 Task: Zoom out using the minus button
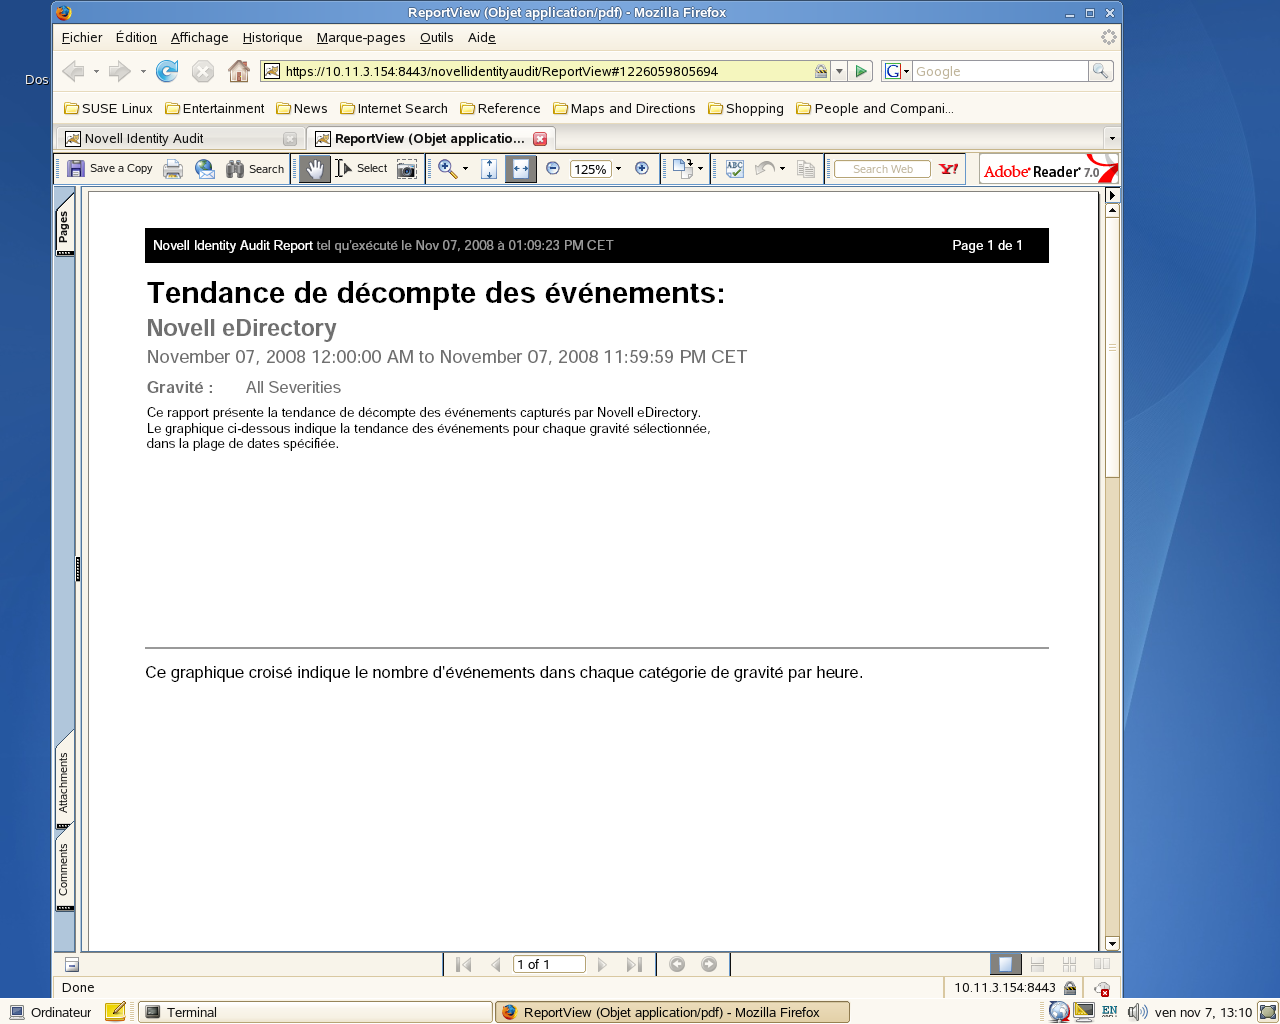click(553, 169)
